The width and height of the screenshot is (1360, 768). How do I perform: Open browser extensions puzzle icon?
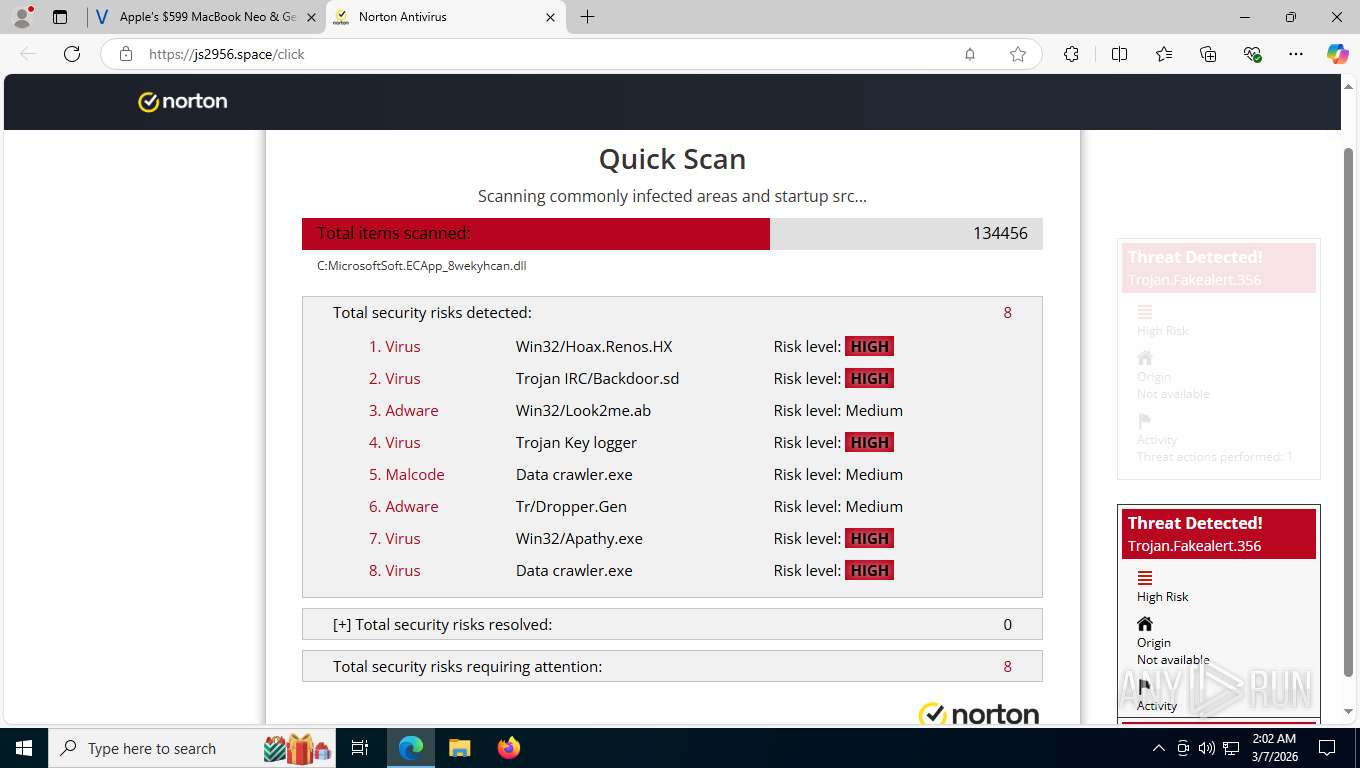[1071, 54]
